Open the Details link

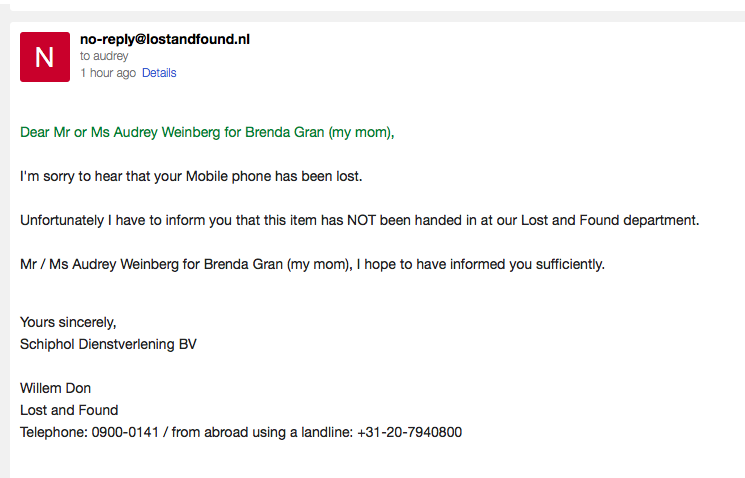[159, 73]
